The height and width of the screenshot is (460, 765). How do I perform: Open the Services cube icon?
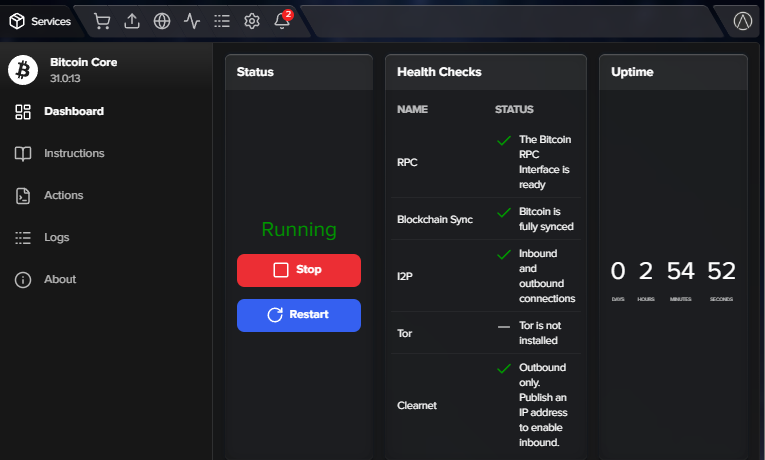[17, 21]
